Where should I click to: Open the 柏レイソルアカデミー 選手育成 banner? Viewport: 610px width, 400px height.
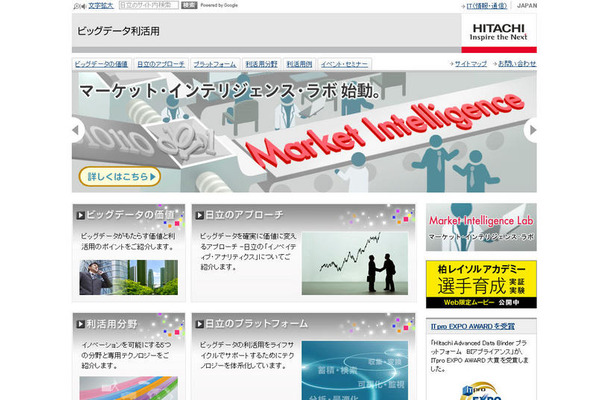click(480, 284)
